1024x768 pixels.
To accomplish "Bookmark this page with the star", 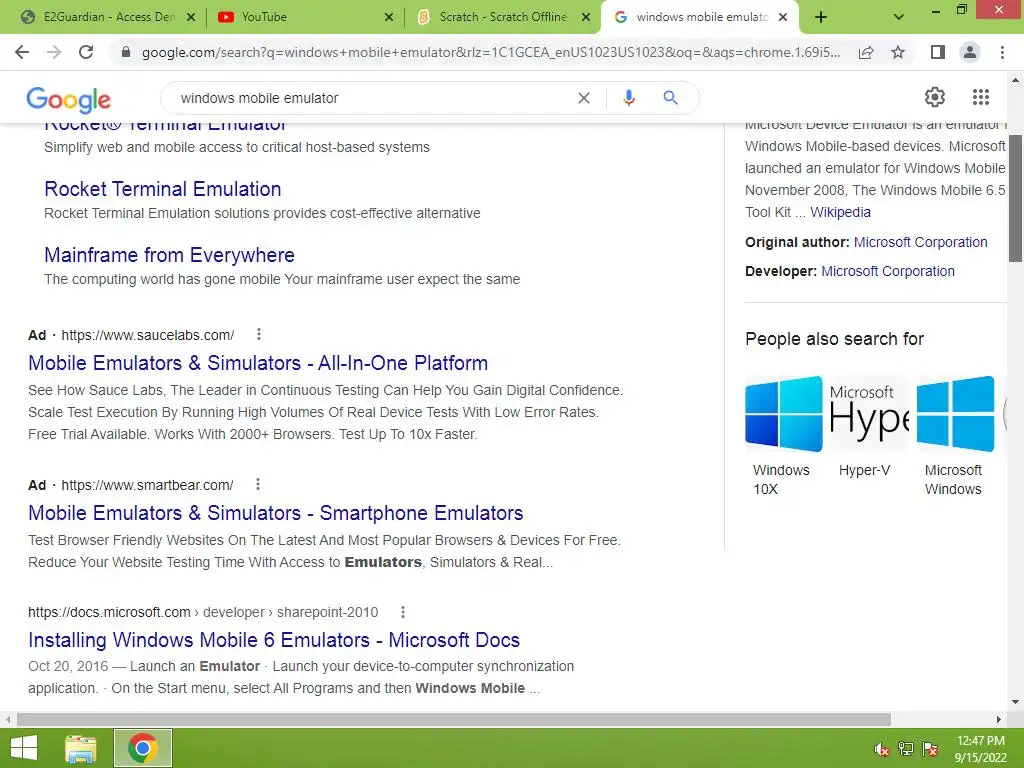I will click(898, 52).
